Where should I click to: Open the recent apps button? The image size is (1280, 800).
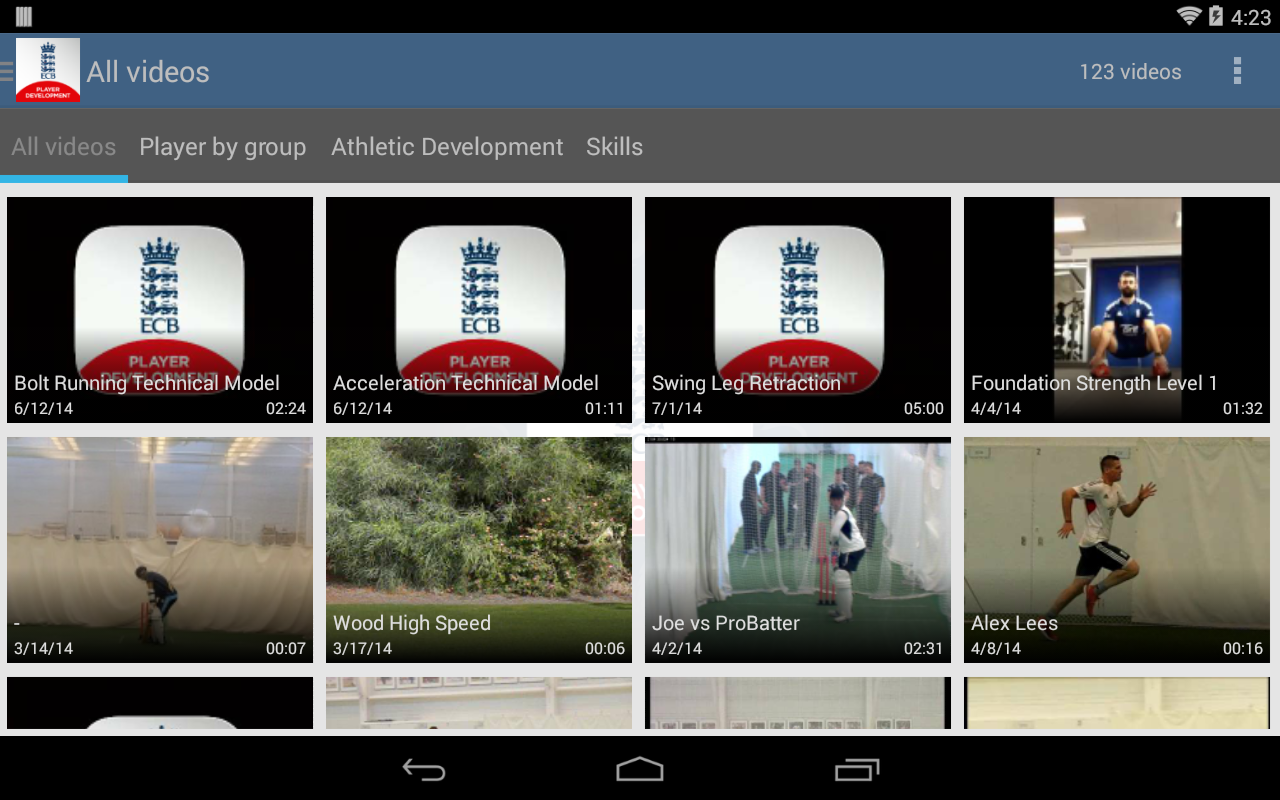(857, 769)
